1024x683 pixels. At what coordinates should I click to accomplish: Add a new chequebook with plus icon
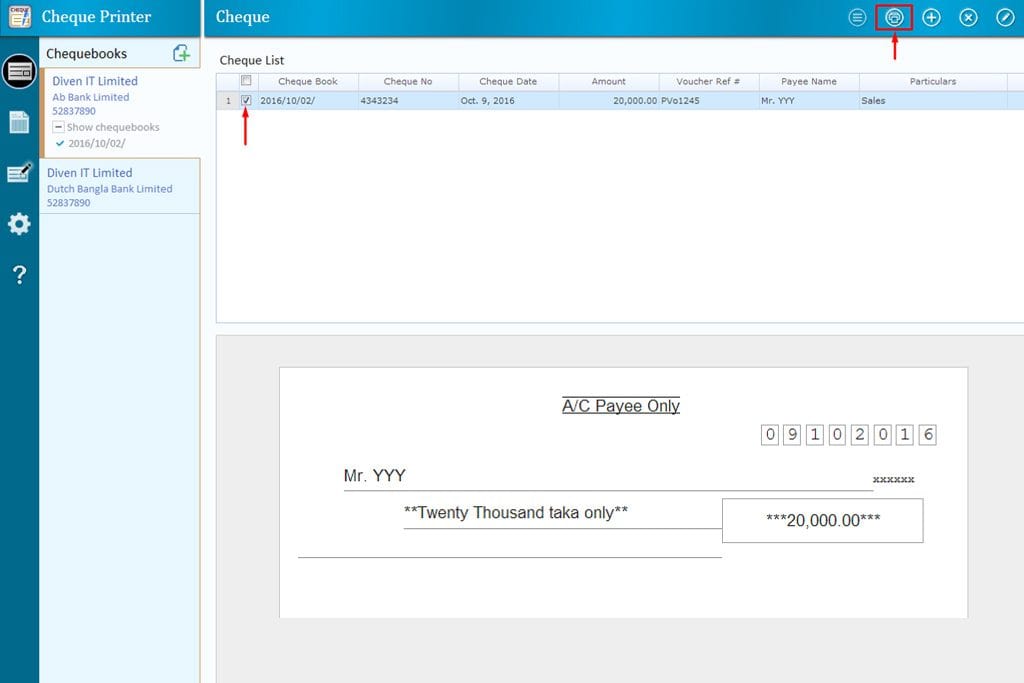pyautogui.click(x=181, y=53)
